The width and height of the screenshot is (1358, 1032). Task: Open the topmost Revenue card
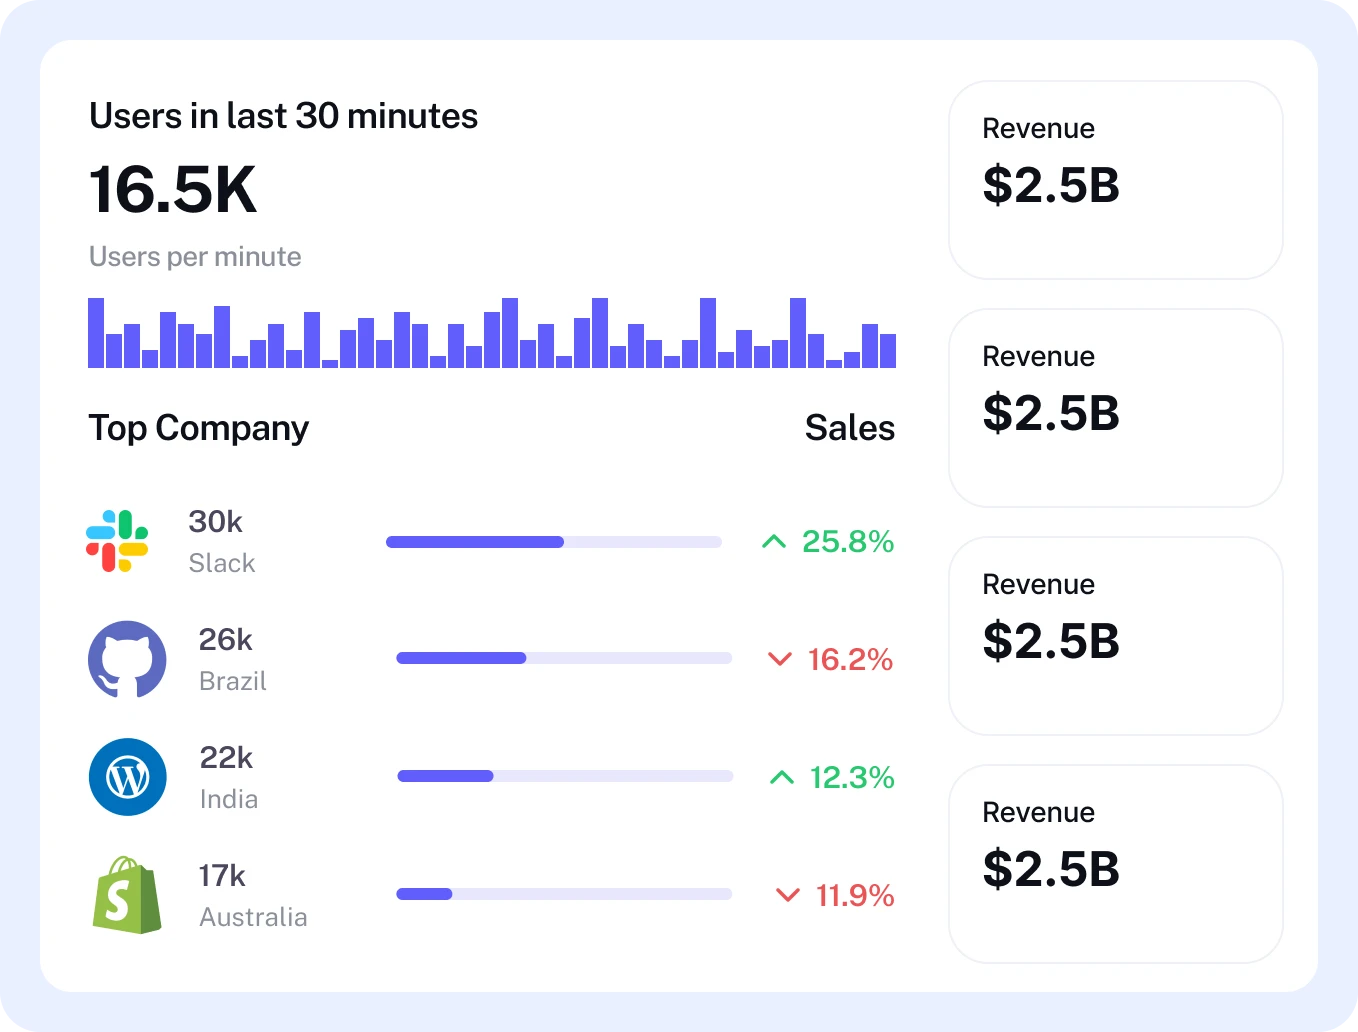click(1115, 180)
